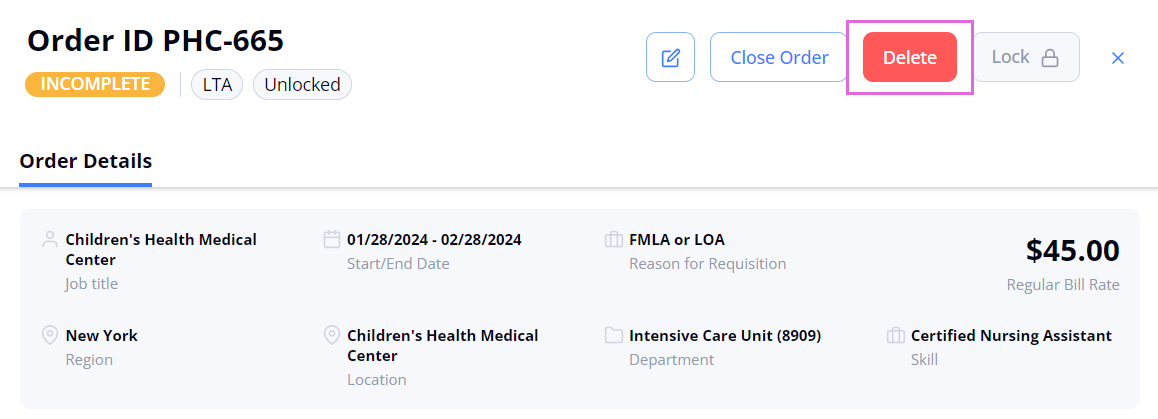The height and width of the screenshot is (419, 1158).
Task: Click the LTA tag chip
Action: 218,84
